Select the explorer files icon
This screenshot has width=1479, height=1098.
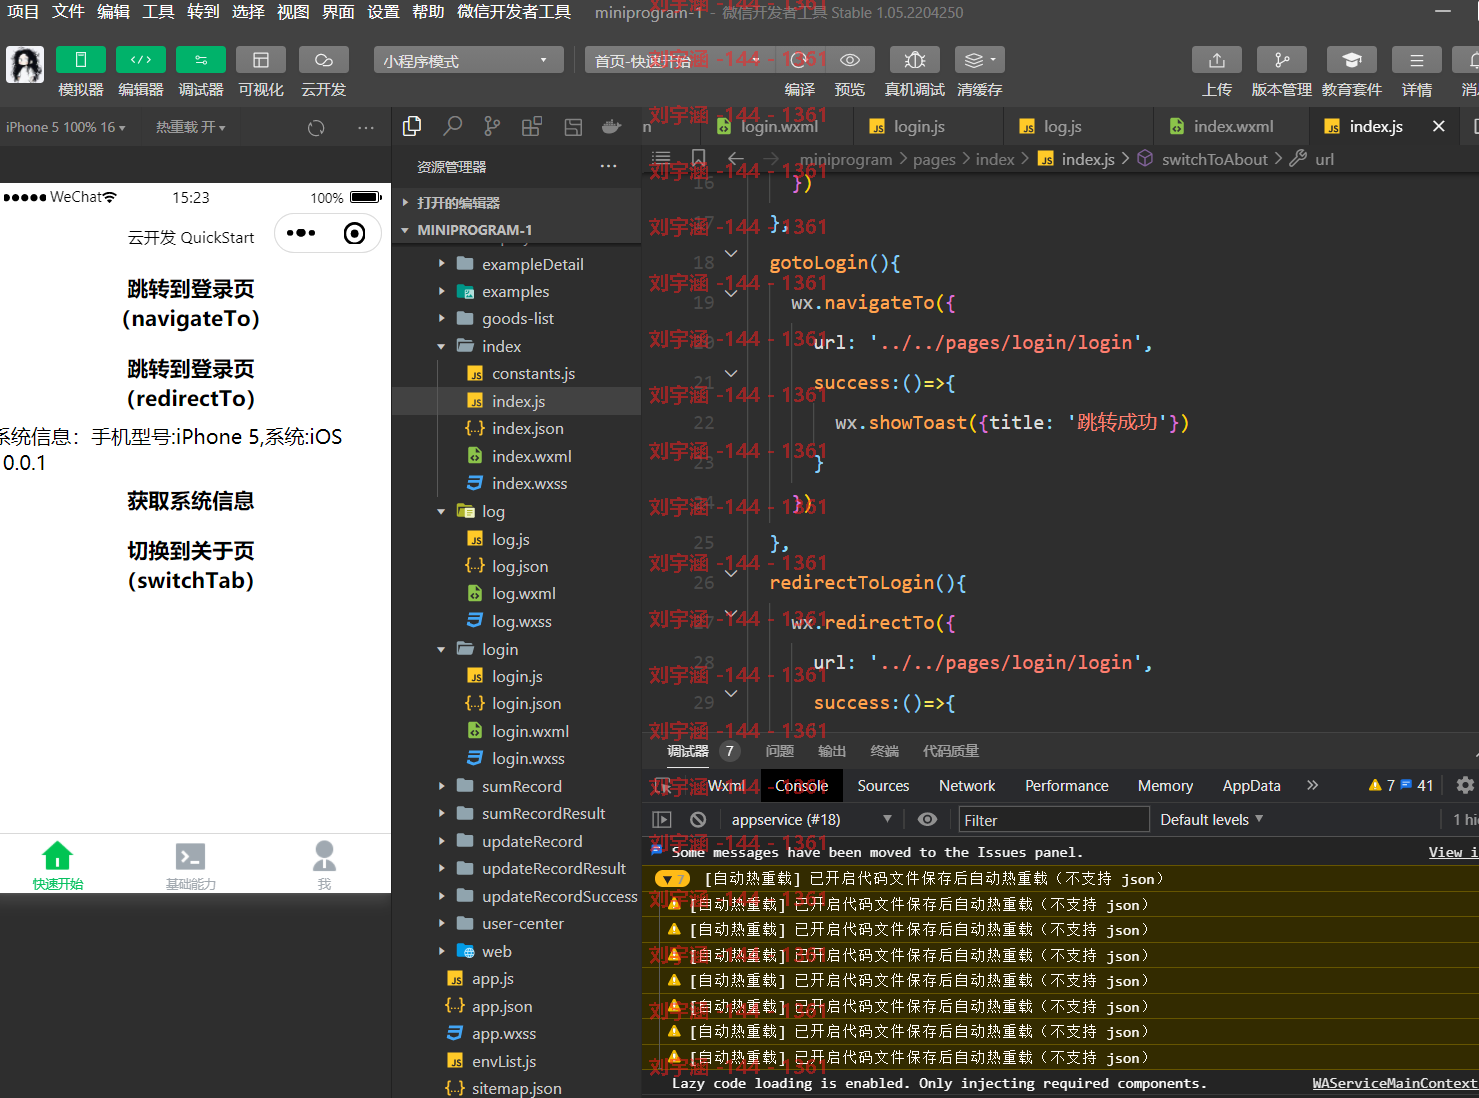(x=412, y=126)
